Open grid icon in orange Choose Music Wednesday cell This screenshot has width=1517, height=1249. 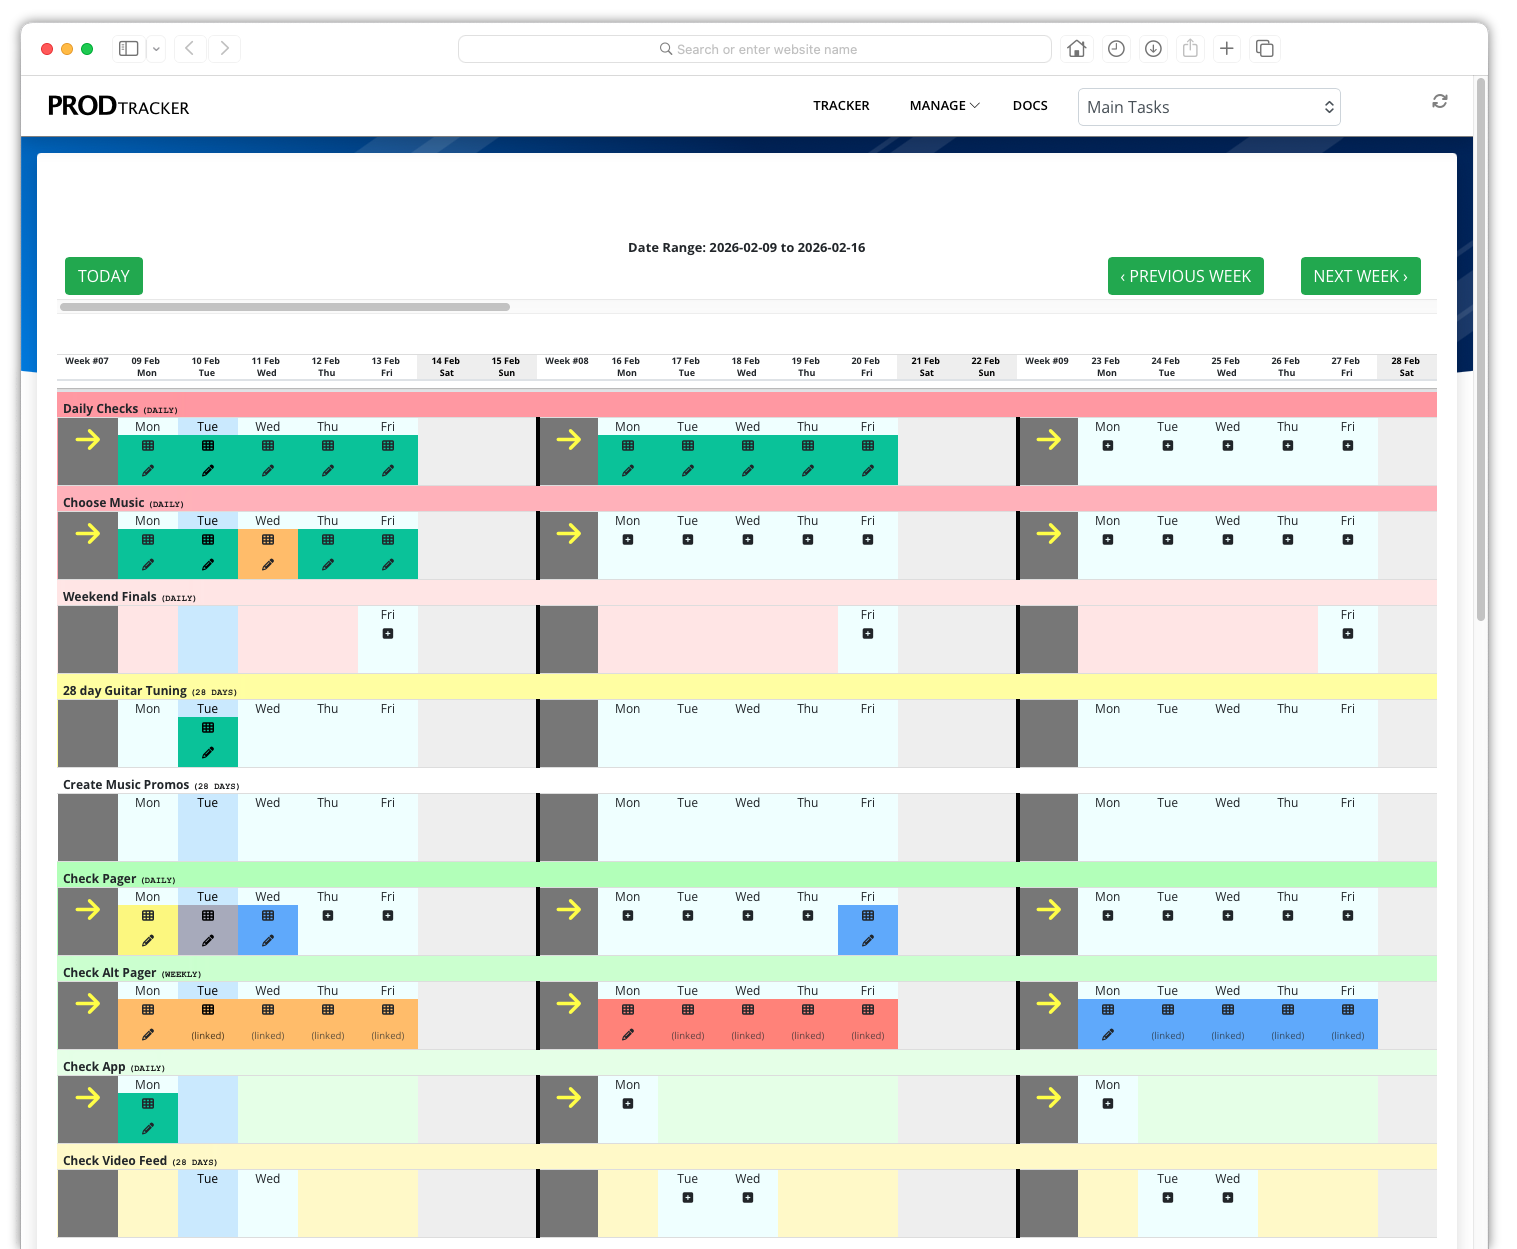268,540
